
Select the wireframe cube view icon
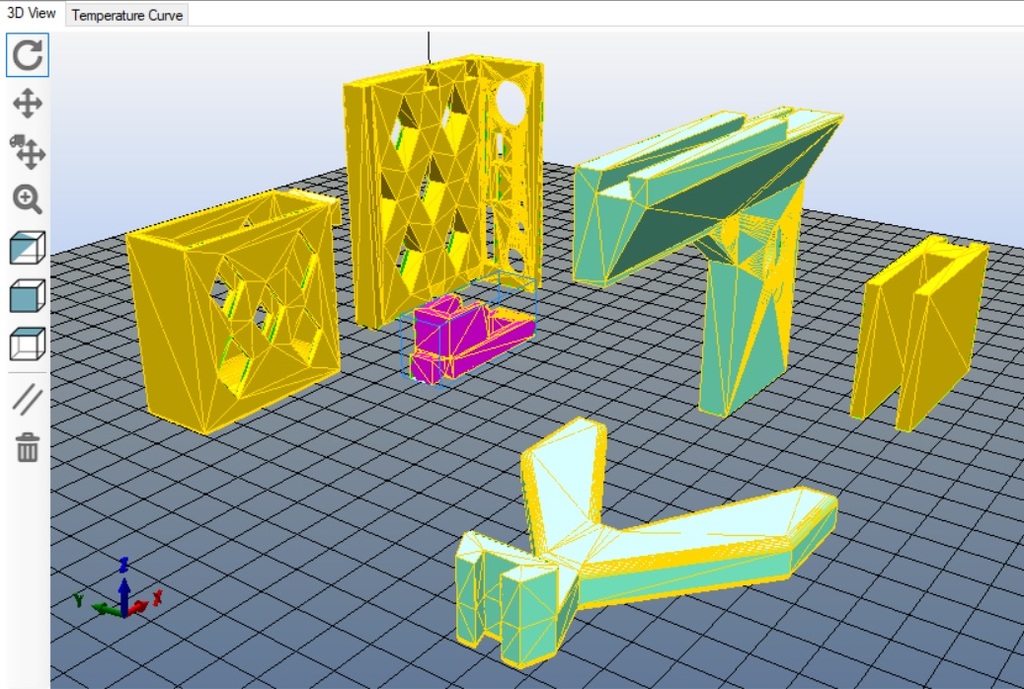click(x=27, y=344)
